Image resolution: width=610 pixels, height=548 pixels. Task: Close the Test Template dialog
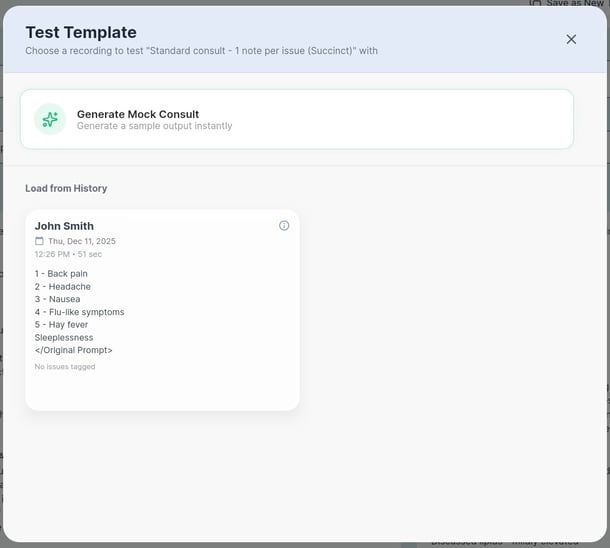(x=571, y=39)
